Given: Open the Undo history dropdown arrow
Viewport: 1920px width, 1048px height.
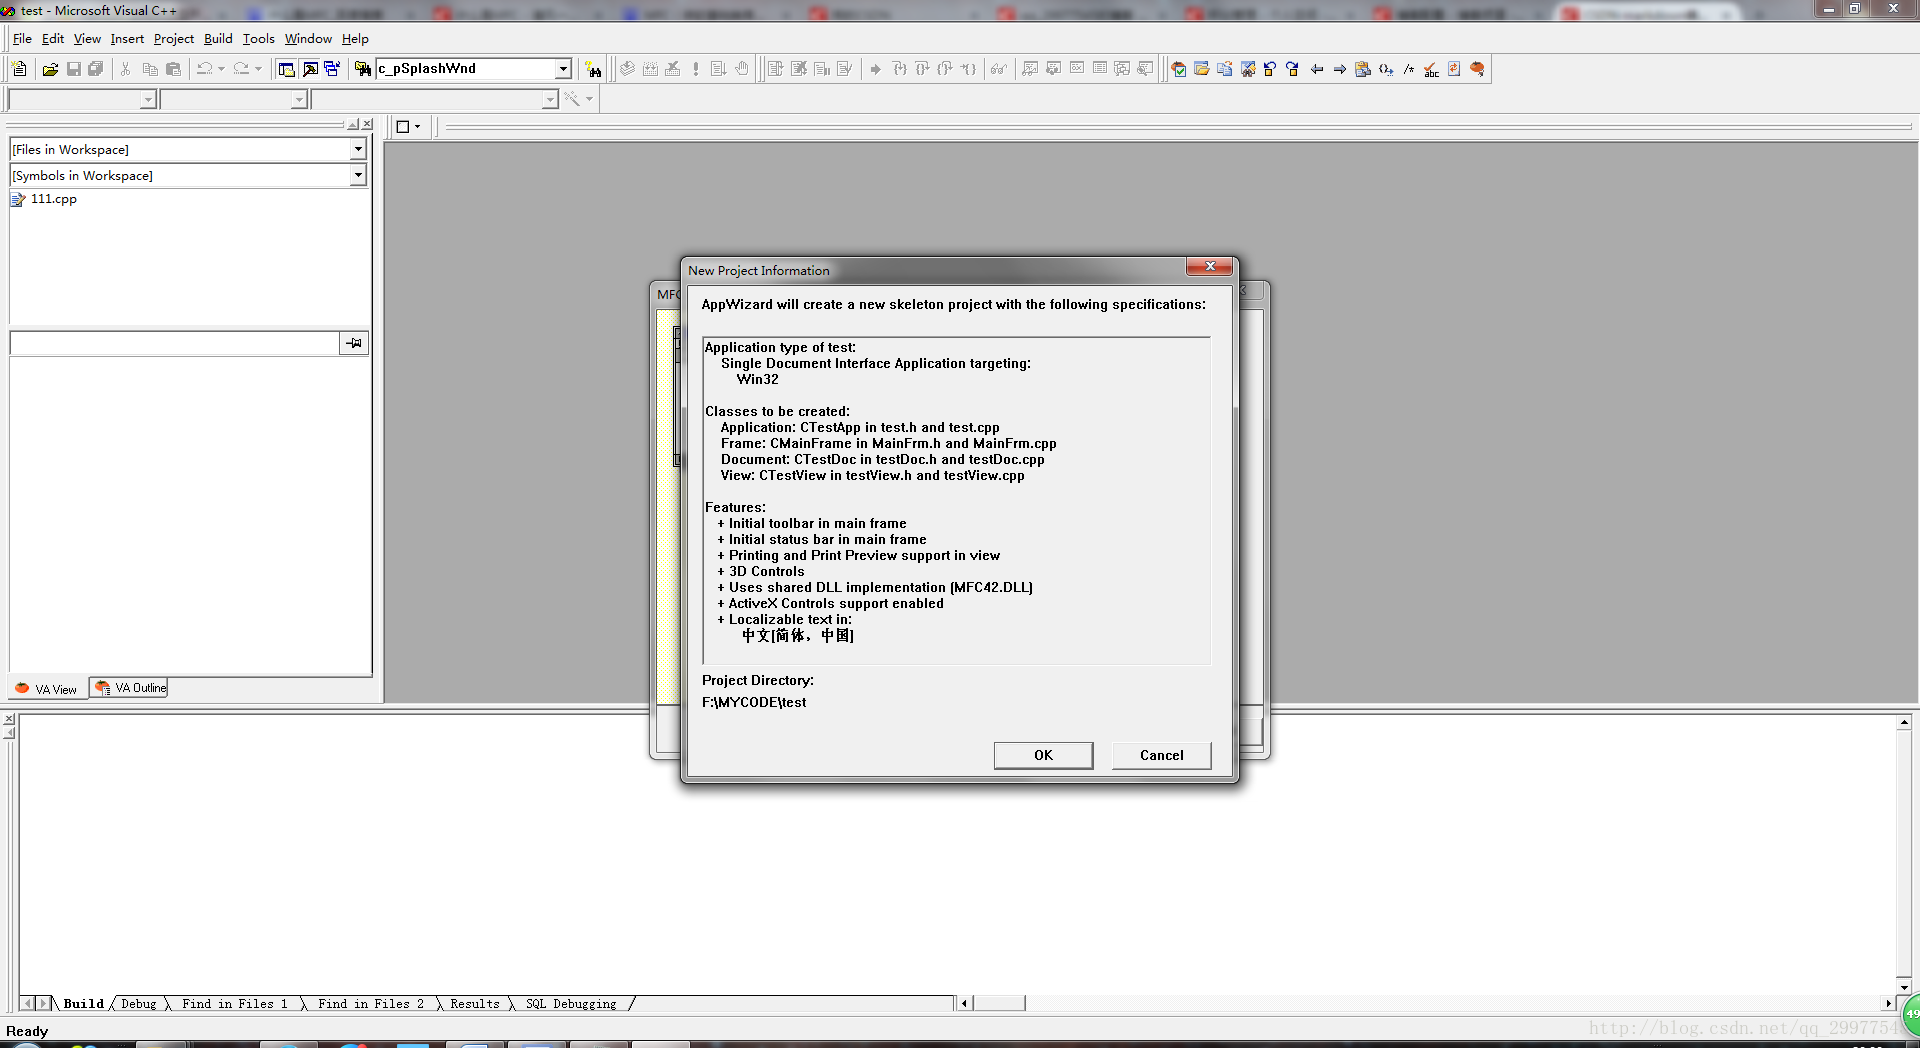Looking at the screenshot, I should tap(221, 69).
